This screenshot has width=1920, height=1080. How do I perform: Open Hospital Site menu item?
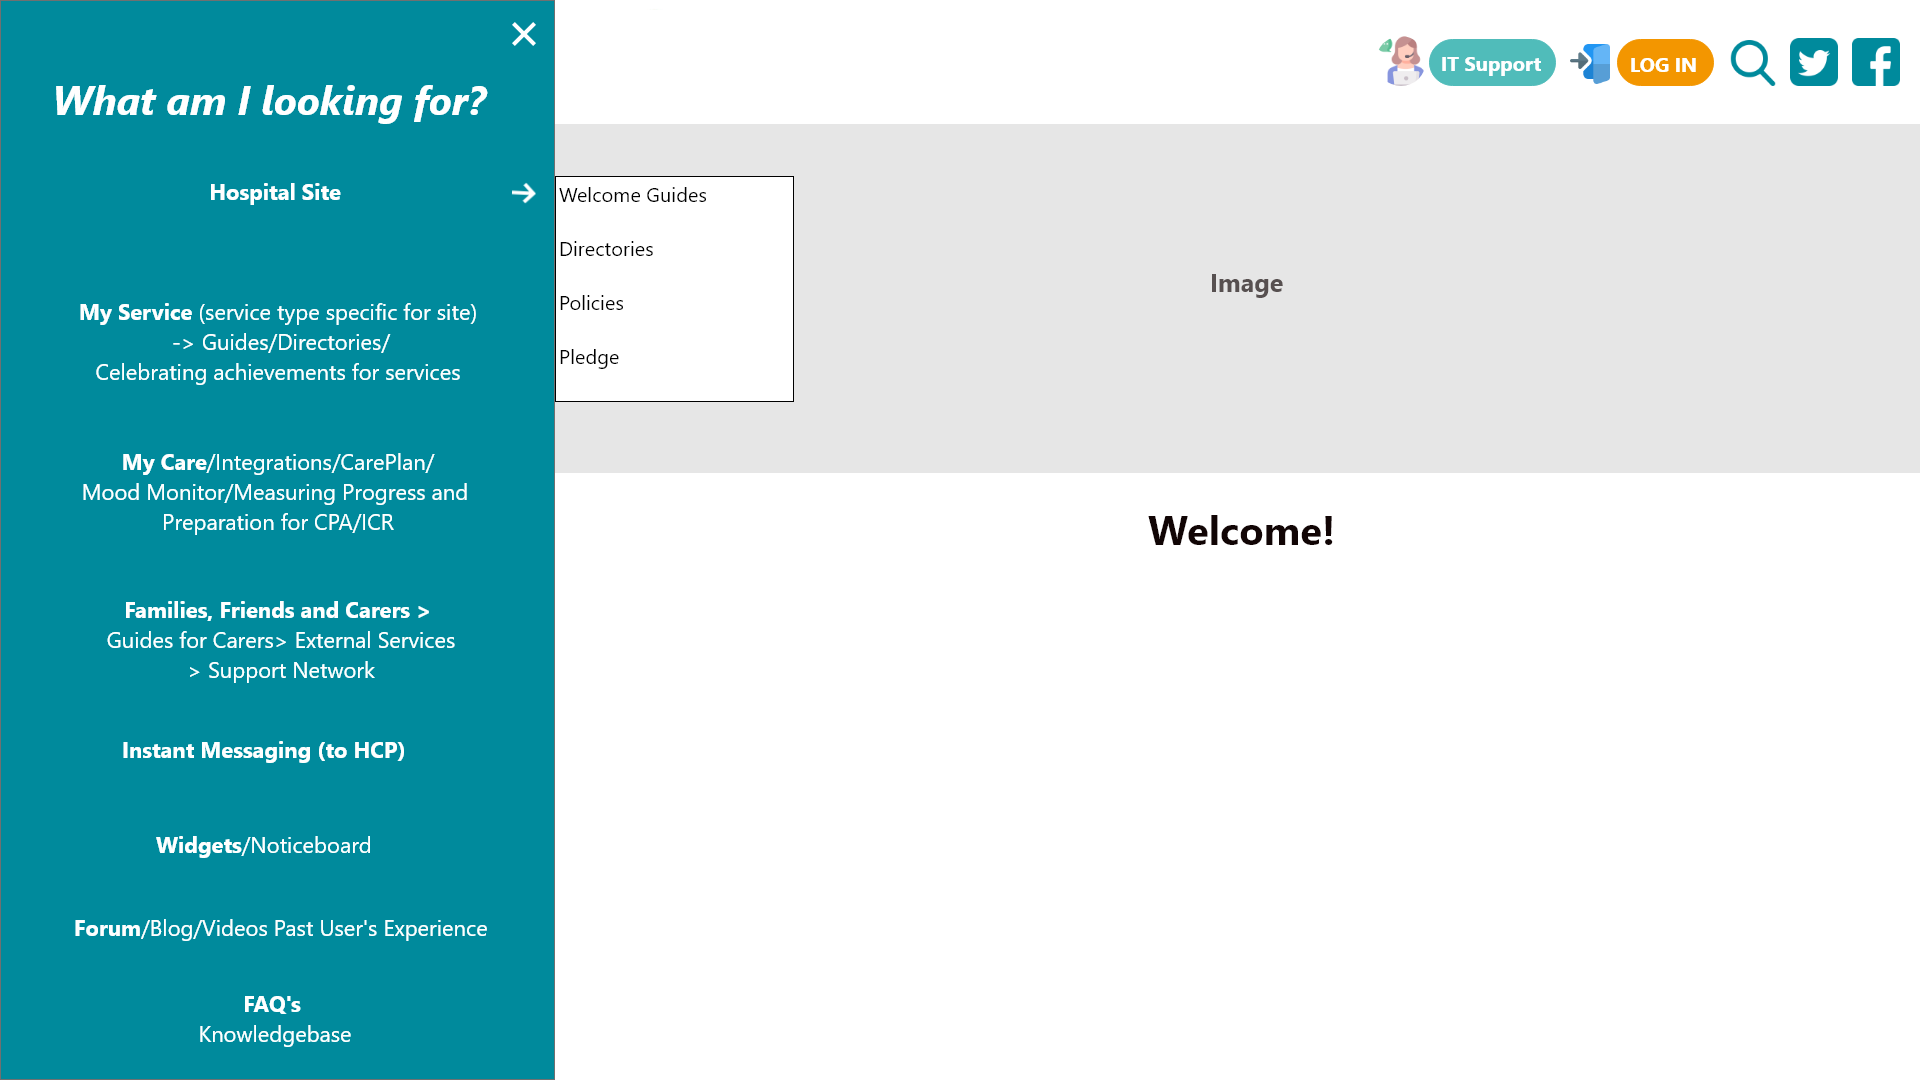(x=275, y=193)
